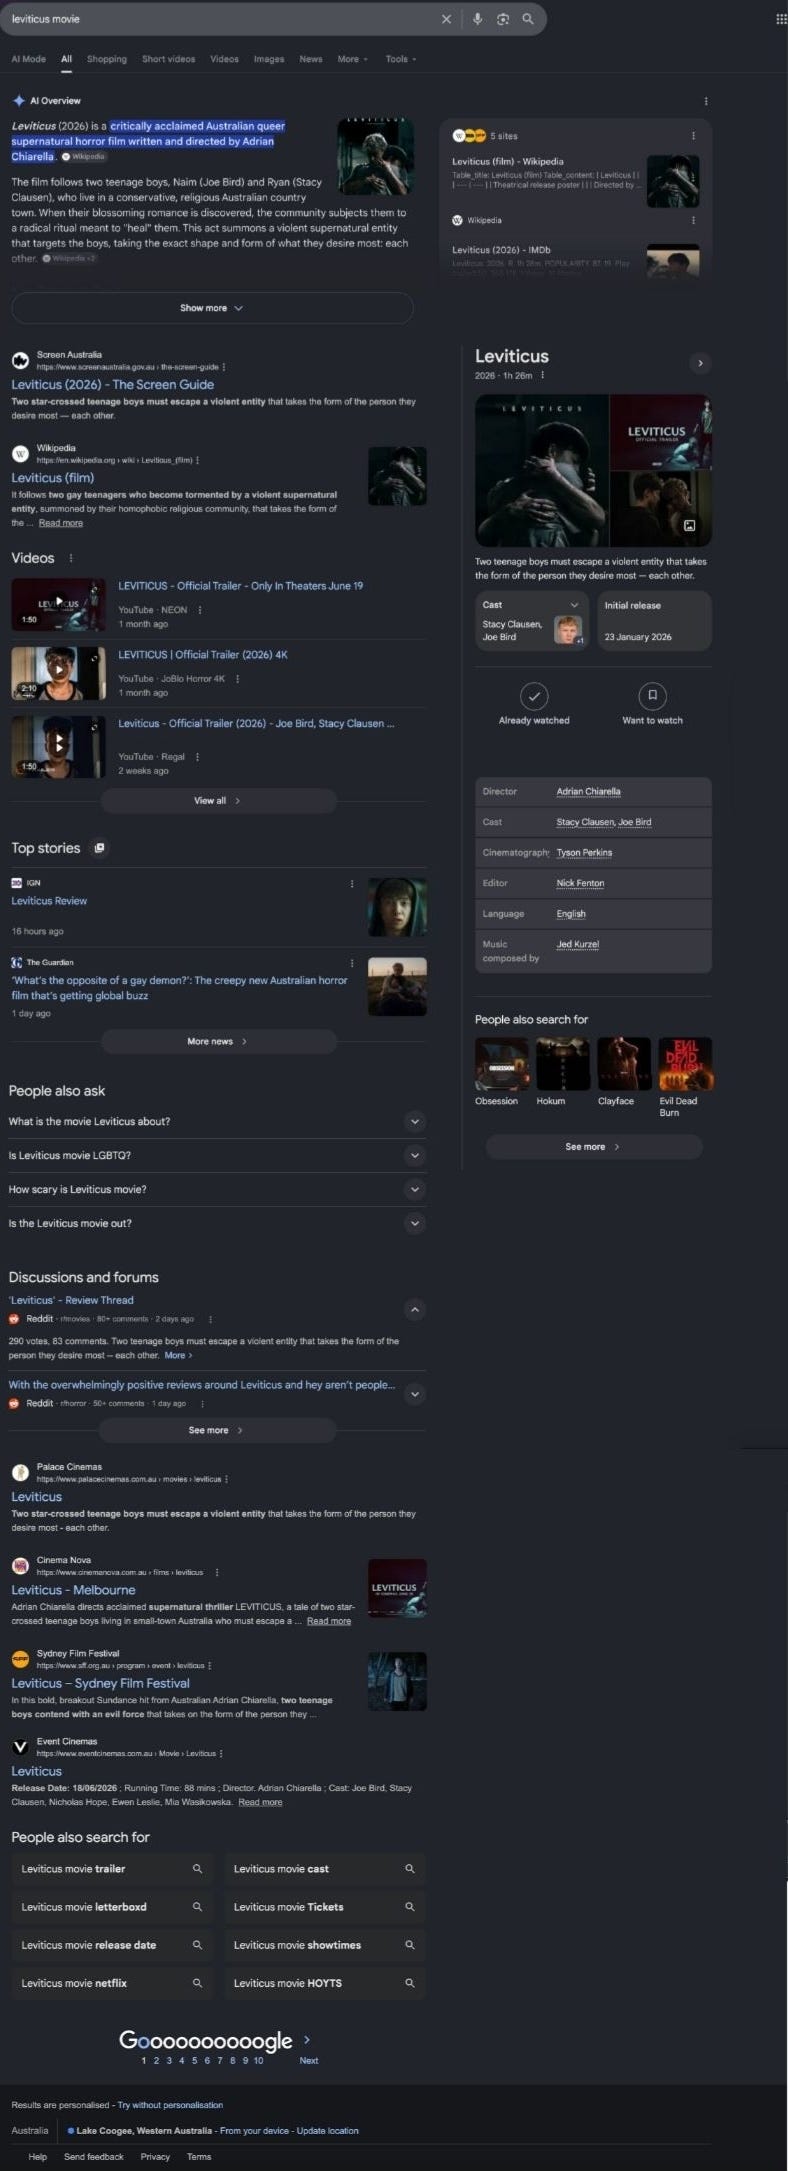Search Leviticus movie showtimes suggestion
788x2171 pixels.
point(325,1945)
